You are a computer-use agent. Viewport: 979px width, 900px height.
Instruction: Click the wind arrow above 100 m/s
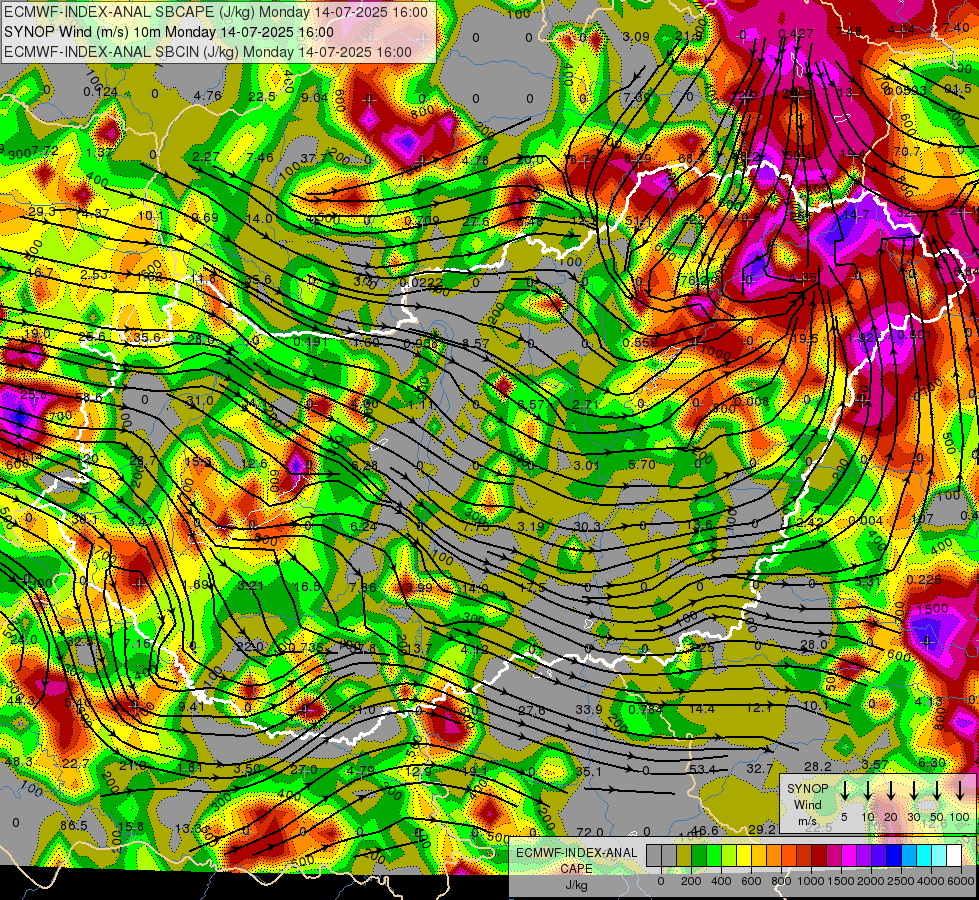click(x=960, y=790)
